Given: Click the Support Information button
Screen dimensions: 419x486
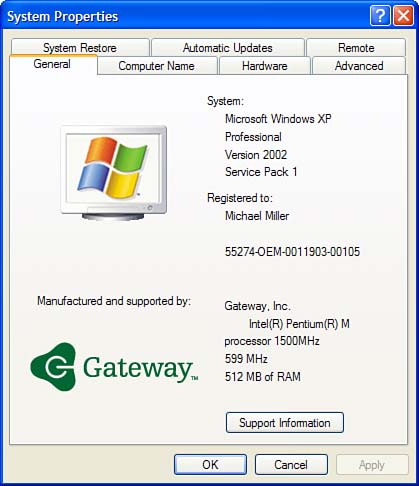Looking at the screenshot, I should tap(285, 423).
